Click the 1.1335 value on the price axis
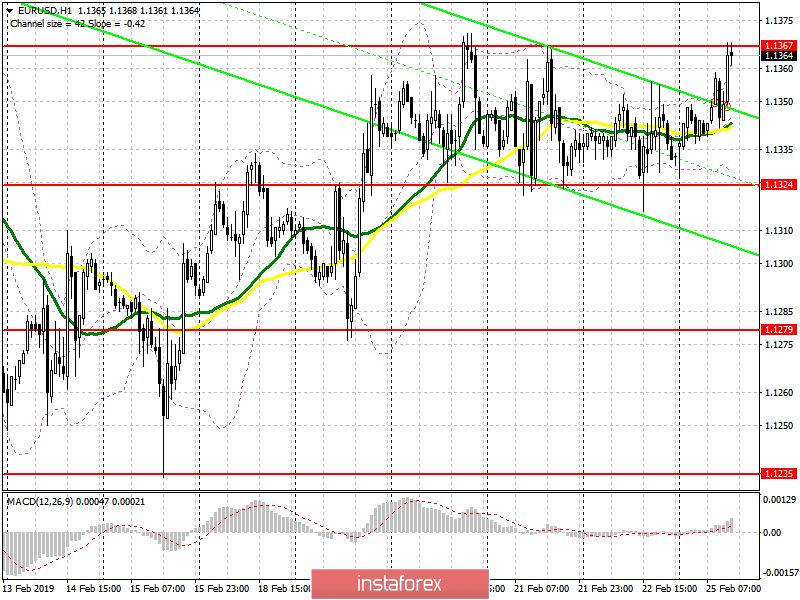Image resolution: width=800 pixels, height=600 pixels. click(779, 150)
